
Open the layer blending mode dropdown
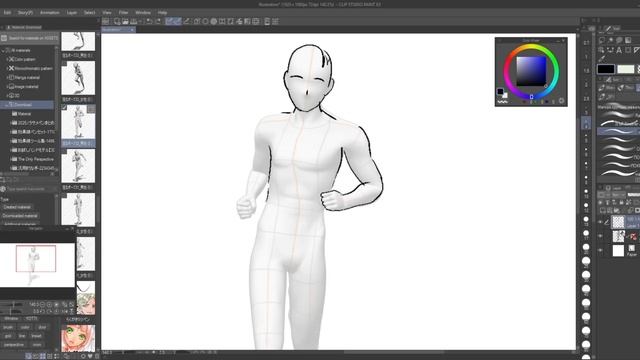point(618,195)
